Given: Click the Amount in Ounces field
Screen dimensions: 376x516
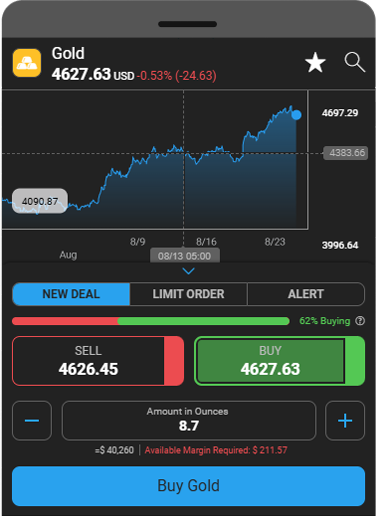Looking at the screenshot, I should 189,421.
